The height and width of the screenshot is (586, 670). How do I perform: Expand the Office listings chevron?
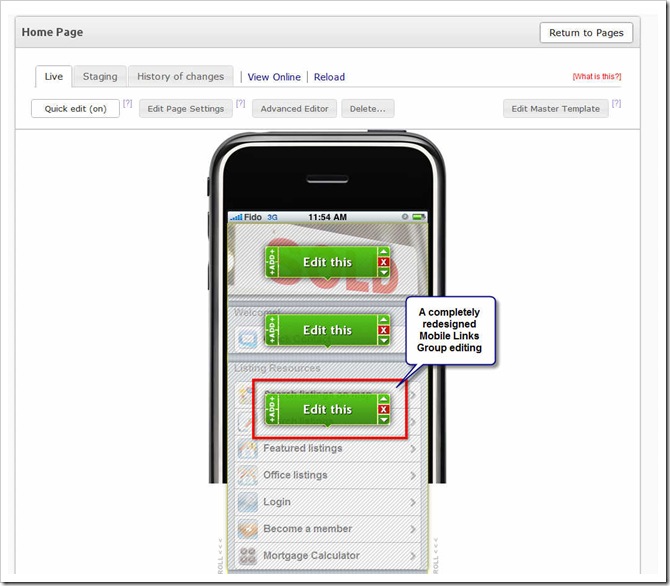(413, 475)
